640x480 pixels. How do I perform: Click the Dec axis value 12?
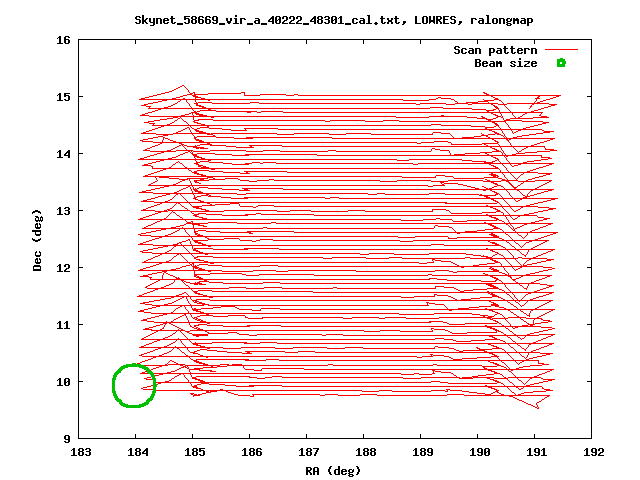63,268
